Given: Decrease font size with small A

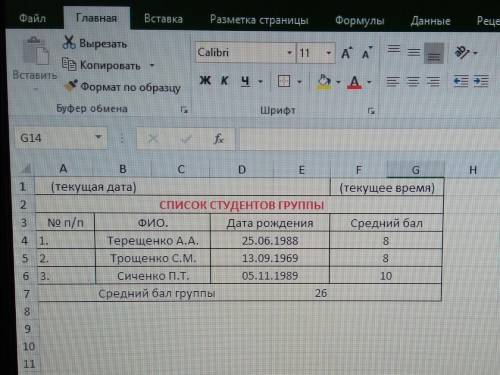Looking at the screenshot, I should [367, 53].
